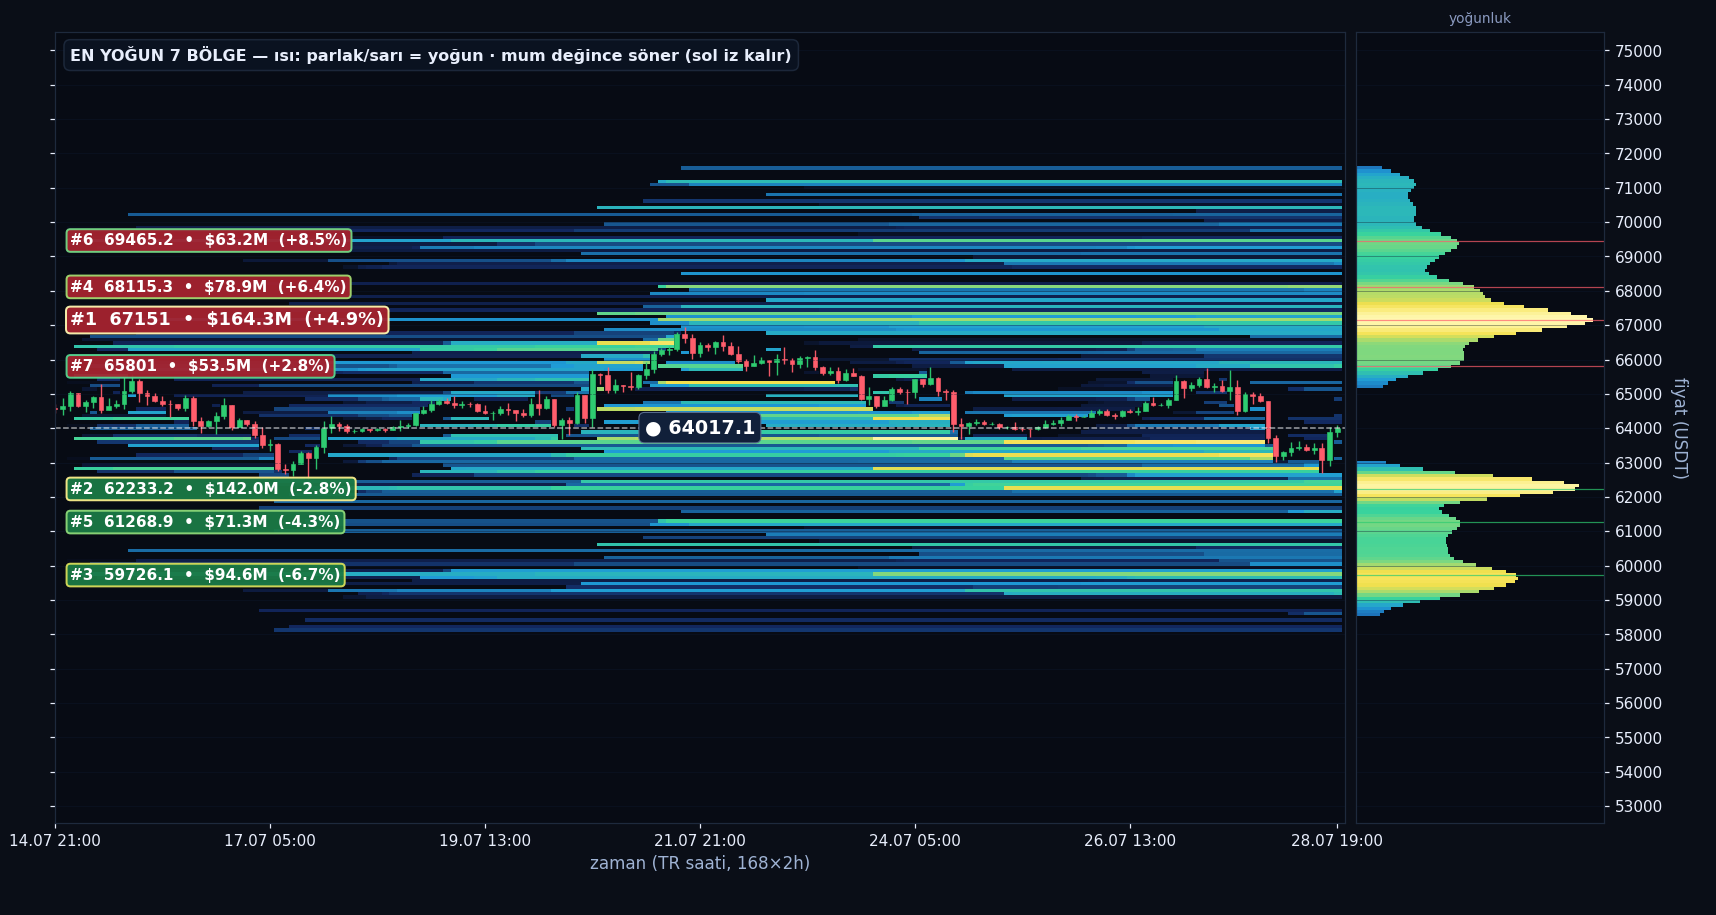Click the 17.07 05:00 time tick
Image resolution: width=1716 pixels, height=915 pixels.
270,841
